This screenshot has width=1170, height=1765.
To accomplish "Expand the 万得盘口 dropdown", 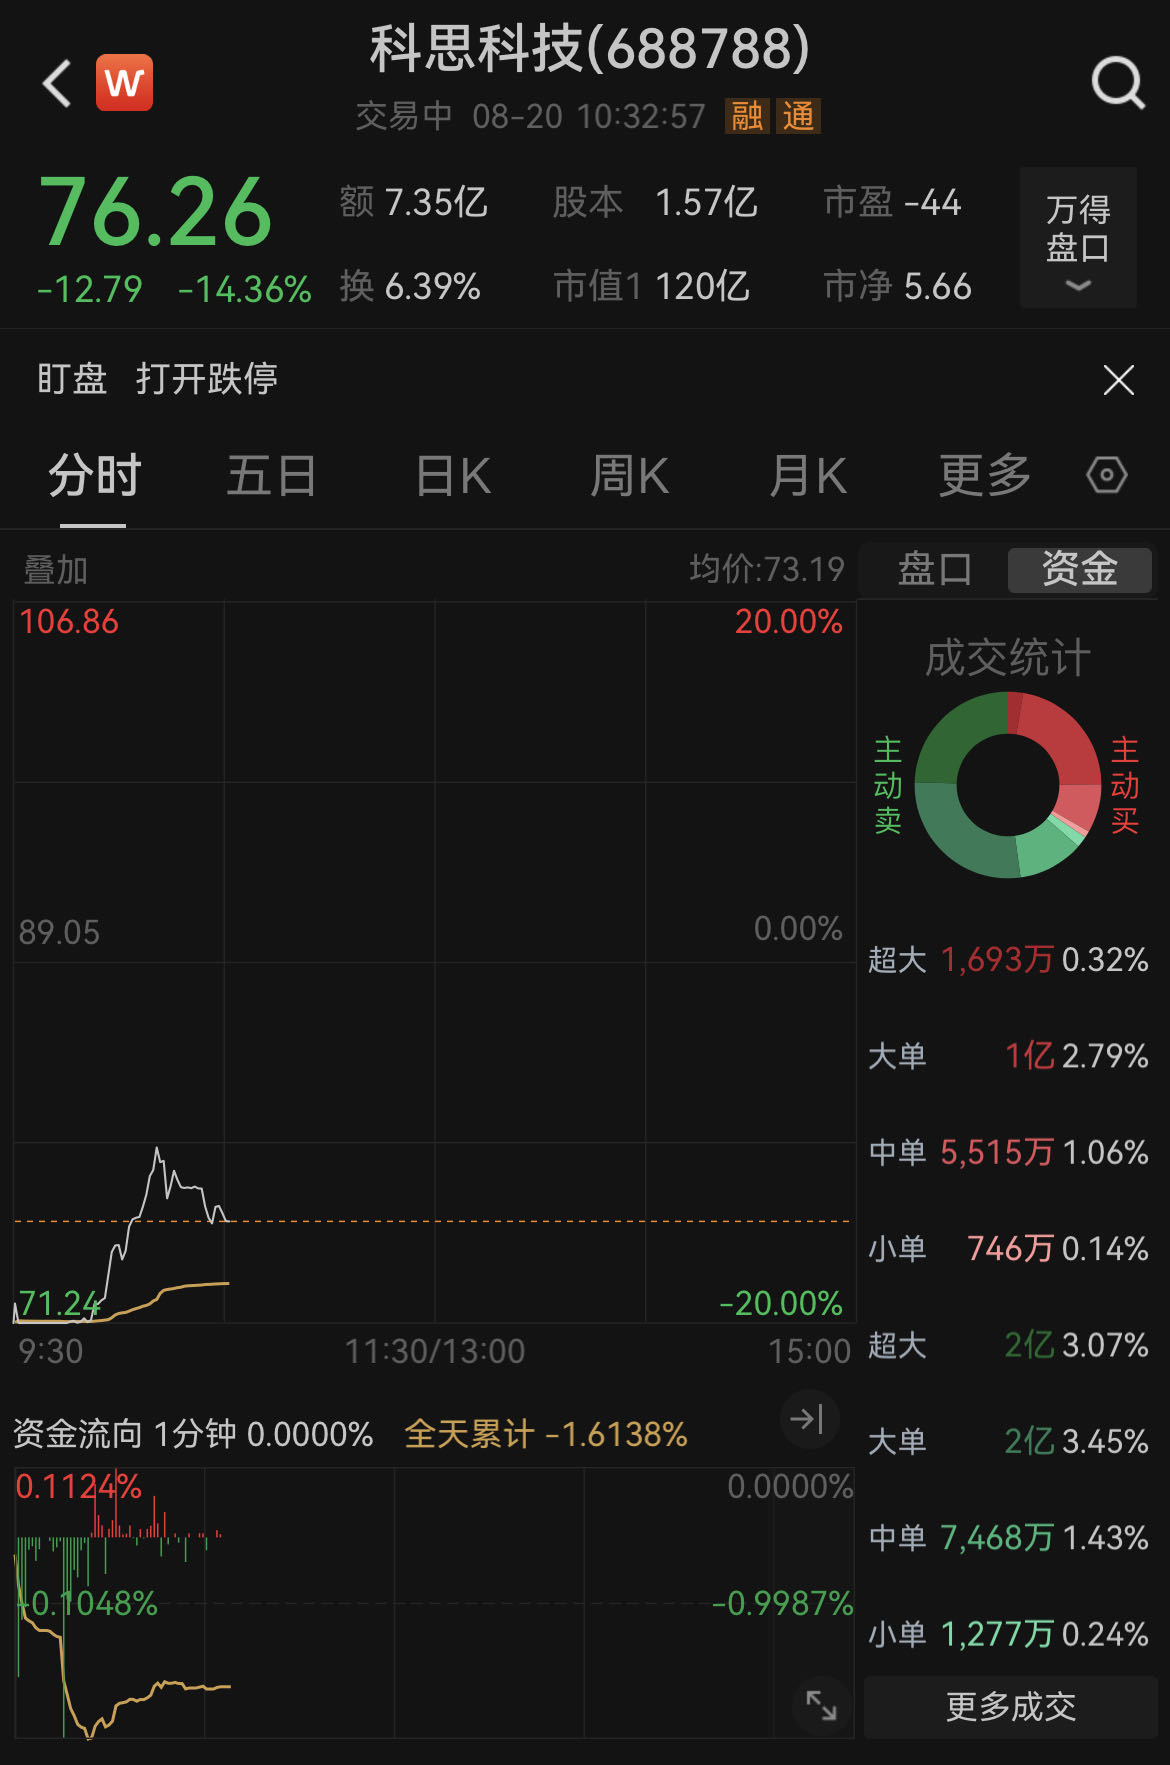I will [1077, 238].
